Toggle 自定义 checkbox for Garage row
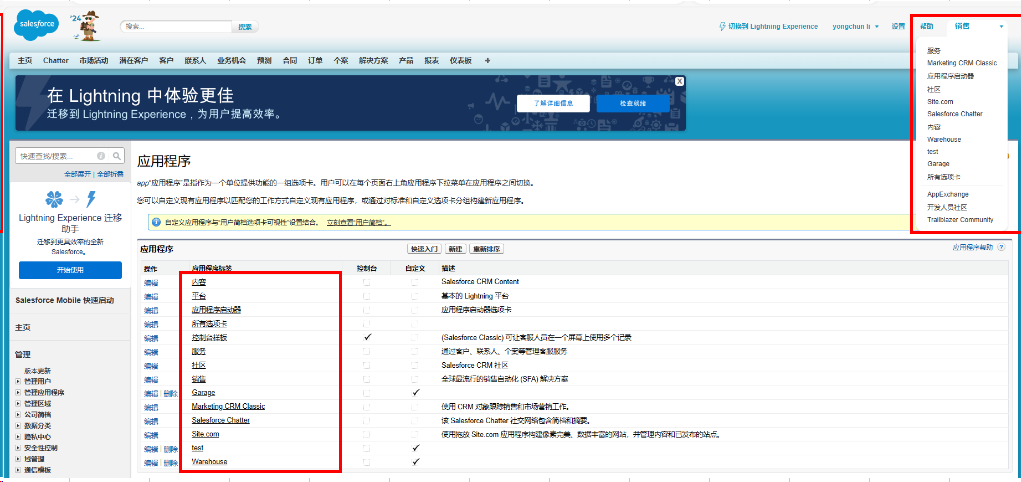The height and width of the screenshot is (482, 1021). (415, 393)
